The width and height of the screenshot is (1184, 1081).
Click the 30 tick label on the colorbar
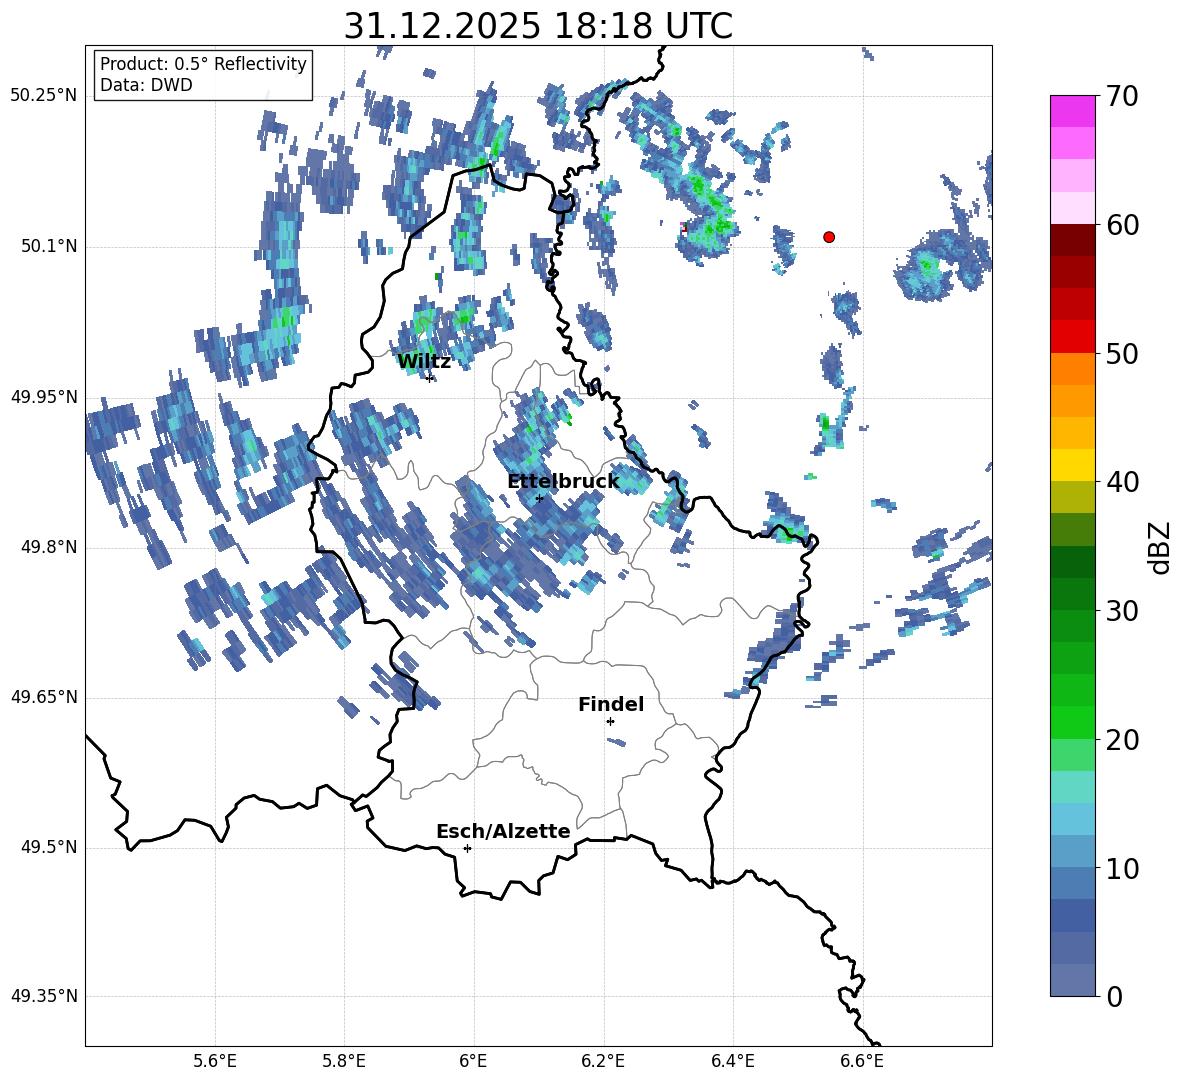(x=1122, y=611)
